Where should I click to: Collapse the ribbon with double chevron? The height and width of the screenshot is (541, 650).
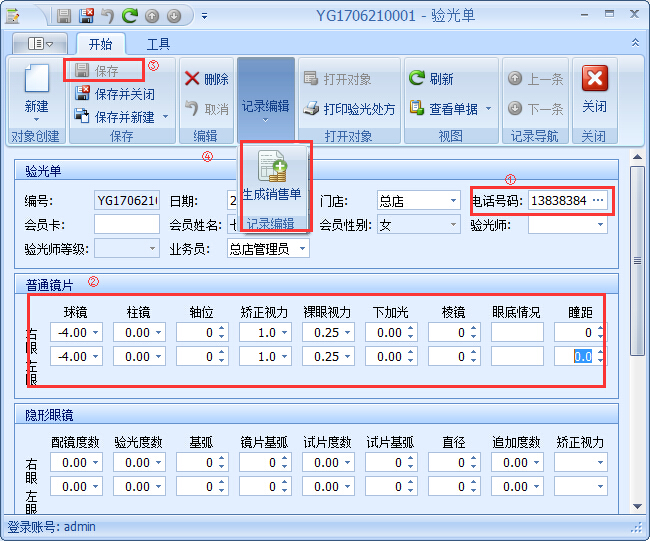(x=635, y=42)
